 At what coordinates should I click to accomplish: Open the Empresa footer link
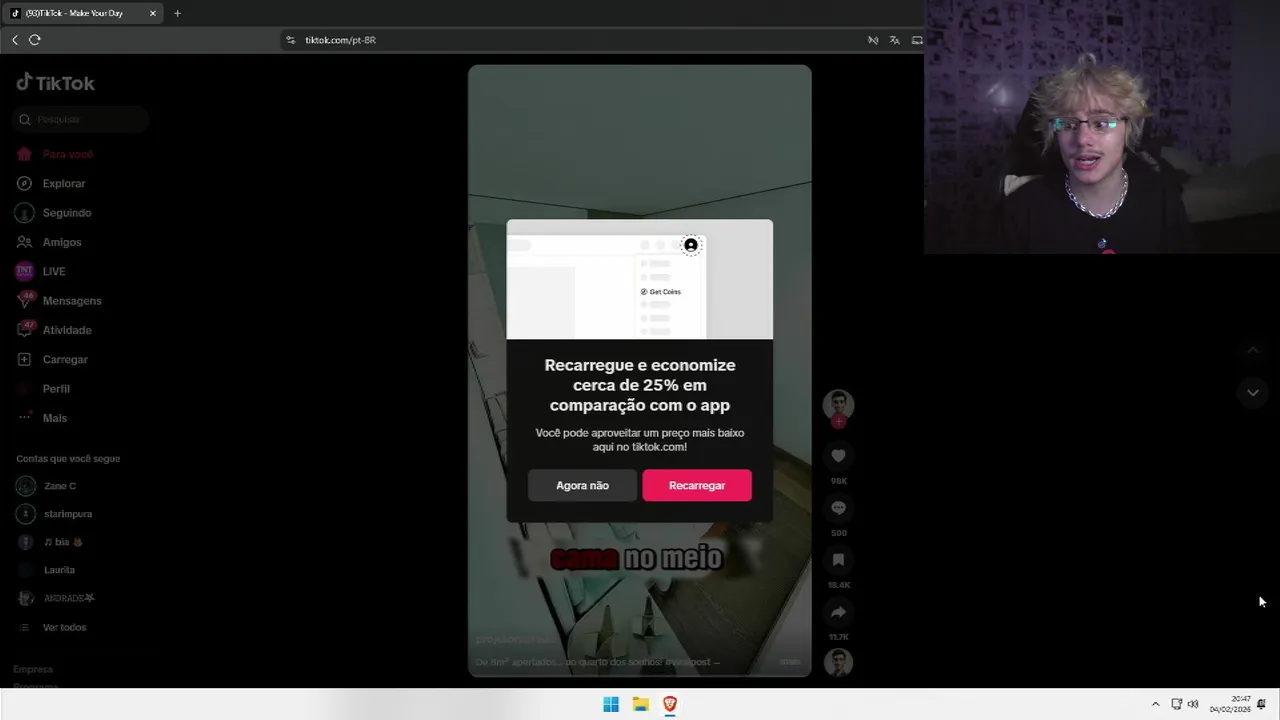click(x=33, y=669)
